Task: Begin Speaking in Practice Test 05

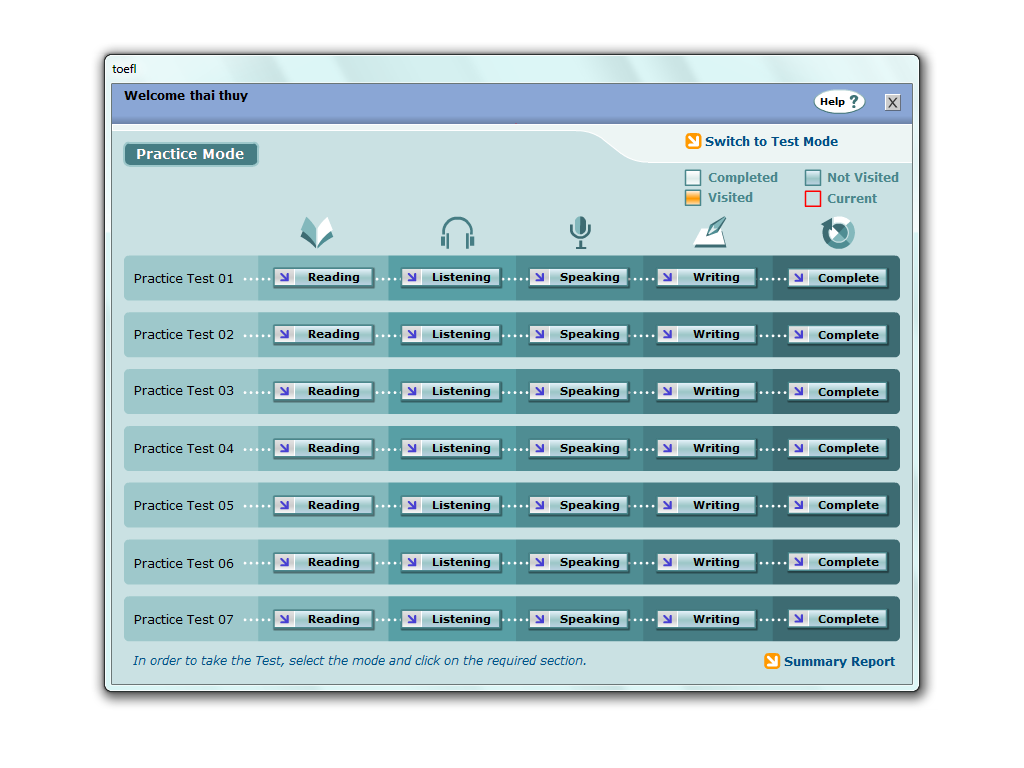Action: click(579, 505)
